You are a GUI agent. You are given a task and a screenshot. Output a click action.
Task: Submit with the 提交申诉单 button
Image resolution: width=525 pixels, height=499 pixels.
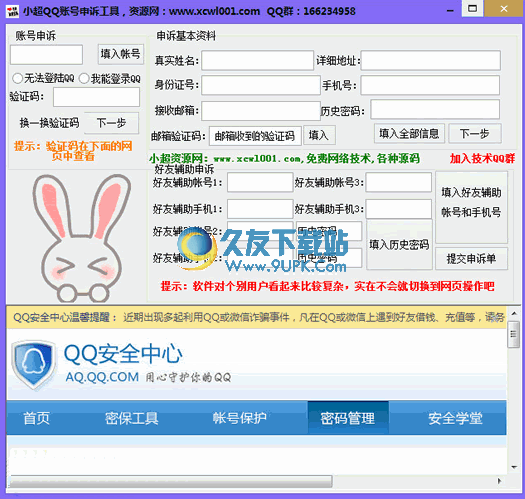471,258
